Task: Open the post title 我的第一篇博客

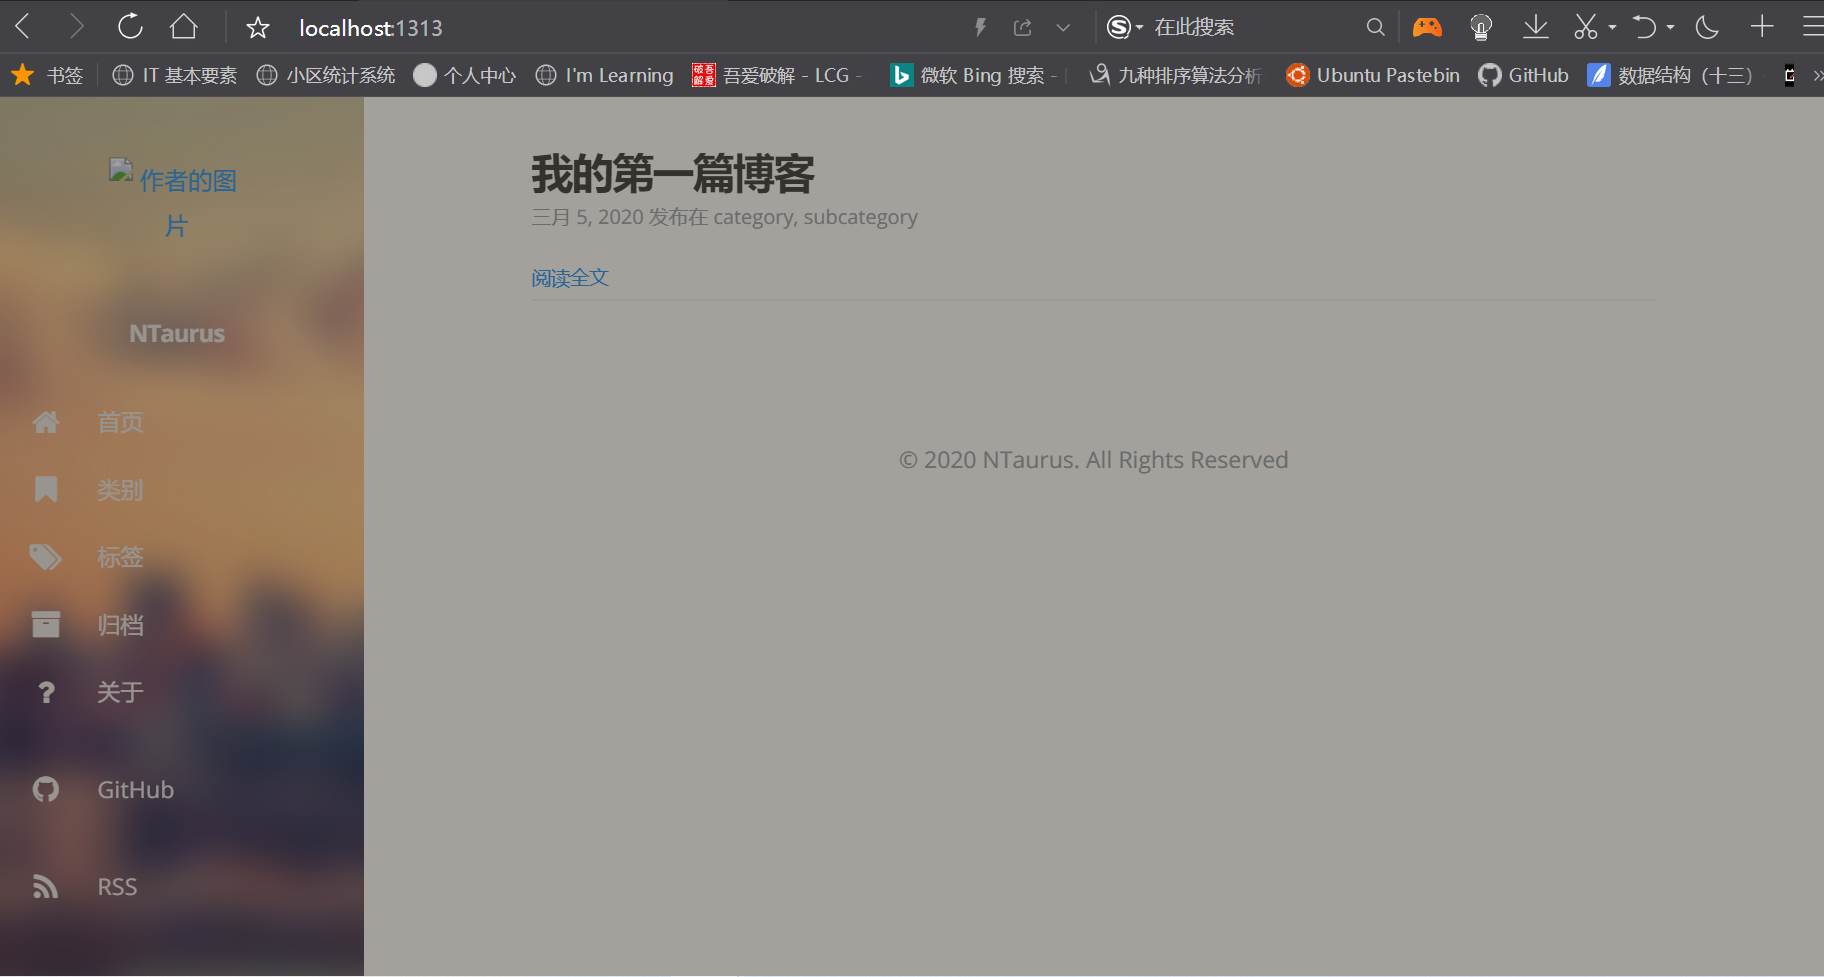Action: tap(673, 174)
